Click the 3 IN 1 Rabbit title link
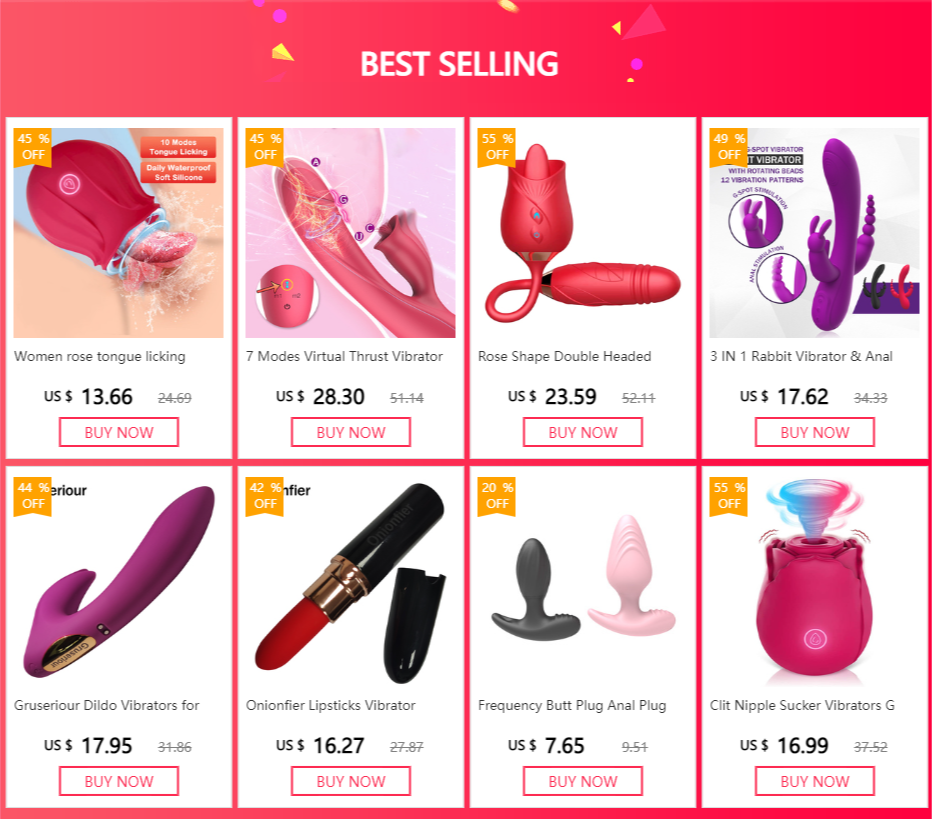 [801, 357]
